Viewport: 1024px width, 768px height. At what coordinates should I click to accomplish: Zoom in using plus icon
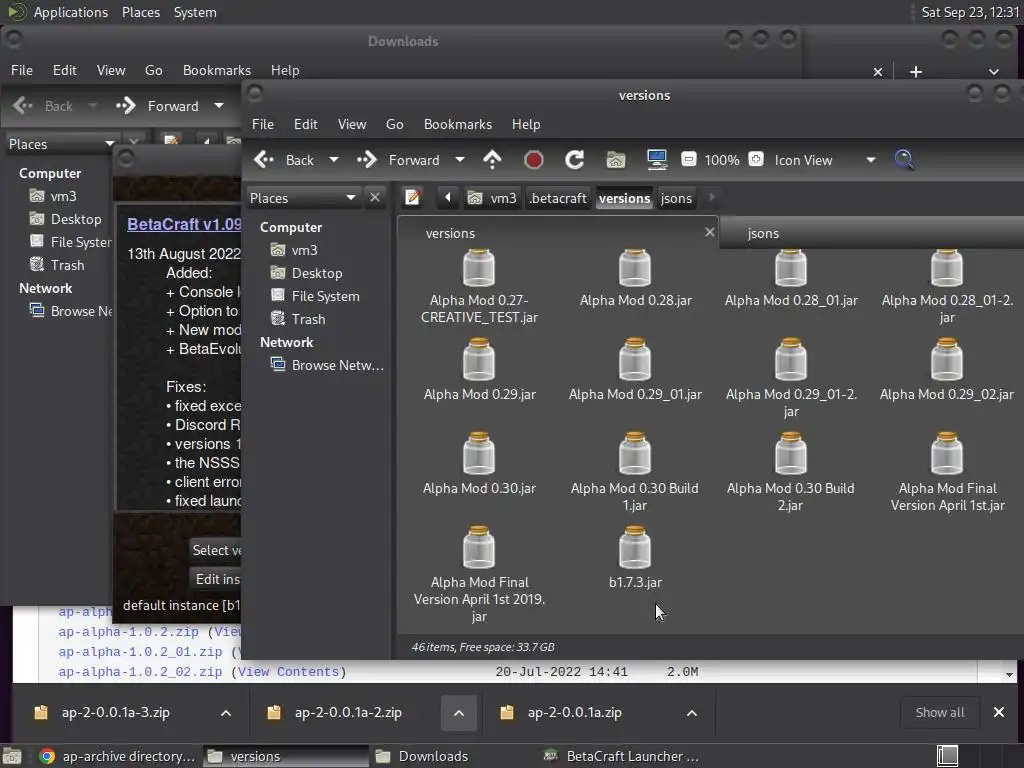(x=756, y=159)
